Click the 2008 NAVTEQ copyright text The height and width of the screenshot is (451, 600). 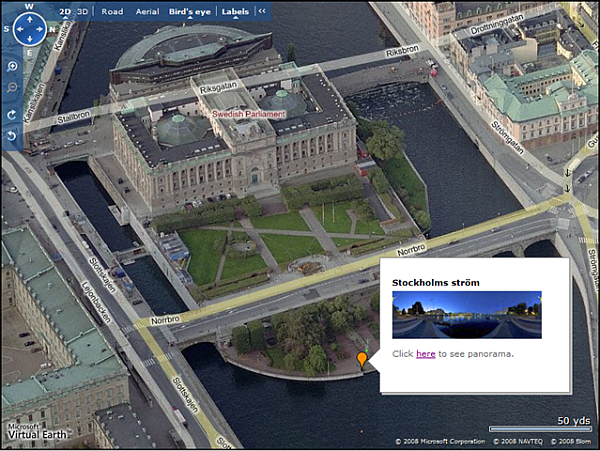(x=518, y=441)
